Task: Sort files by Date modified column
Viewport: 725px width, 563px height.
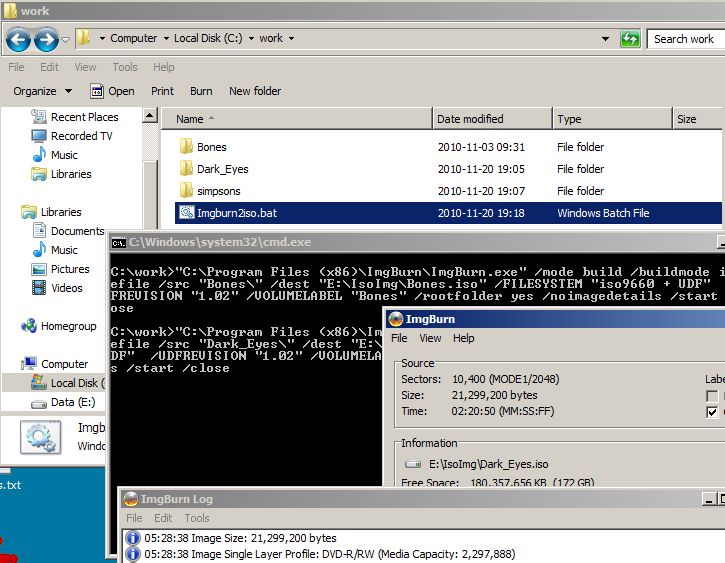Action: pyautogui.click(x=493, y=119)
